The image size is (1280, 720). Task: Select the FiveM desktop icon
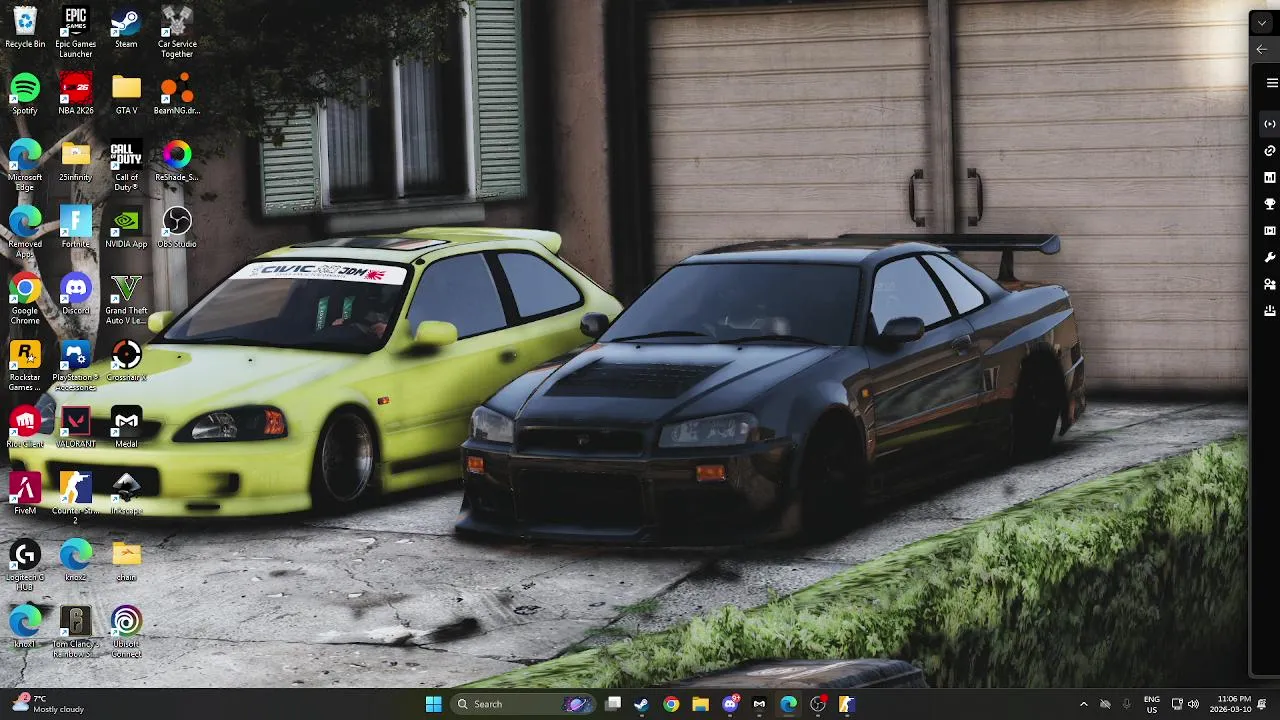[25, 494]
